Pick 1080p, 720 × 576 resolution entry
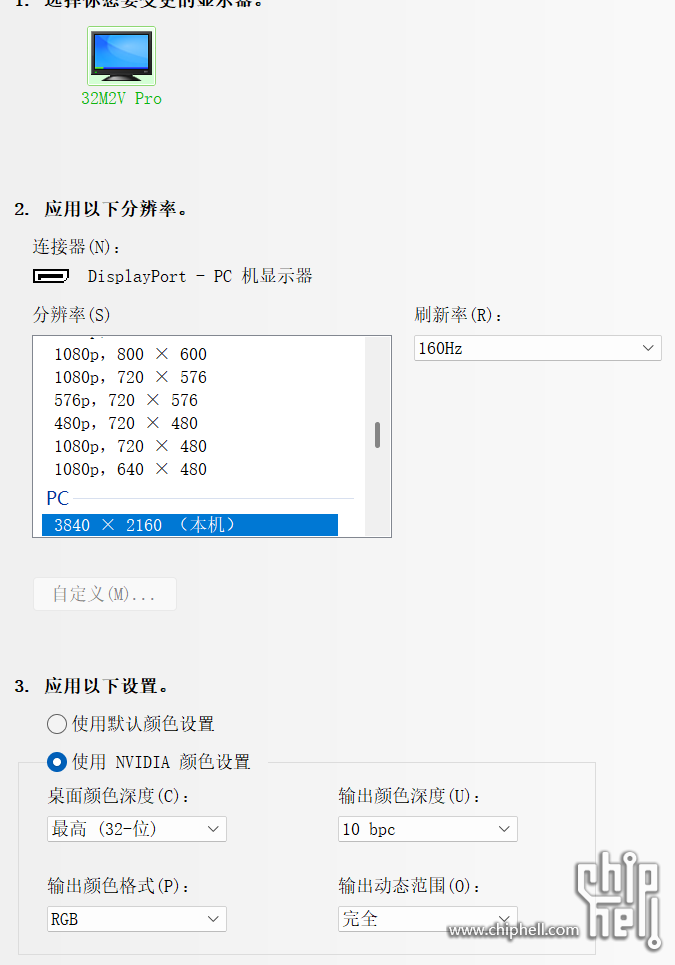 click(131, 377)
